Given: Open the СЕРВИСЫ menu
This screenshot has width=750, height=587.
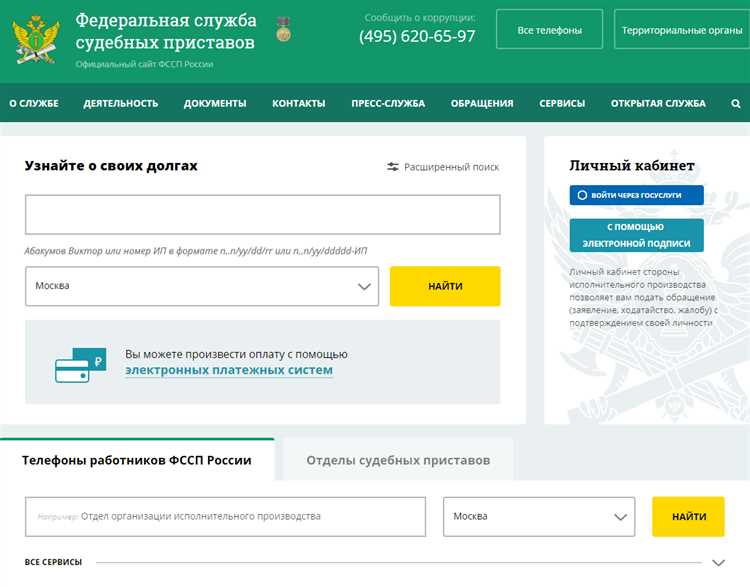Looking at the screenshot, I should point(562,103).
